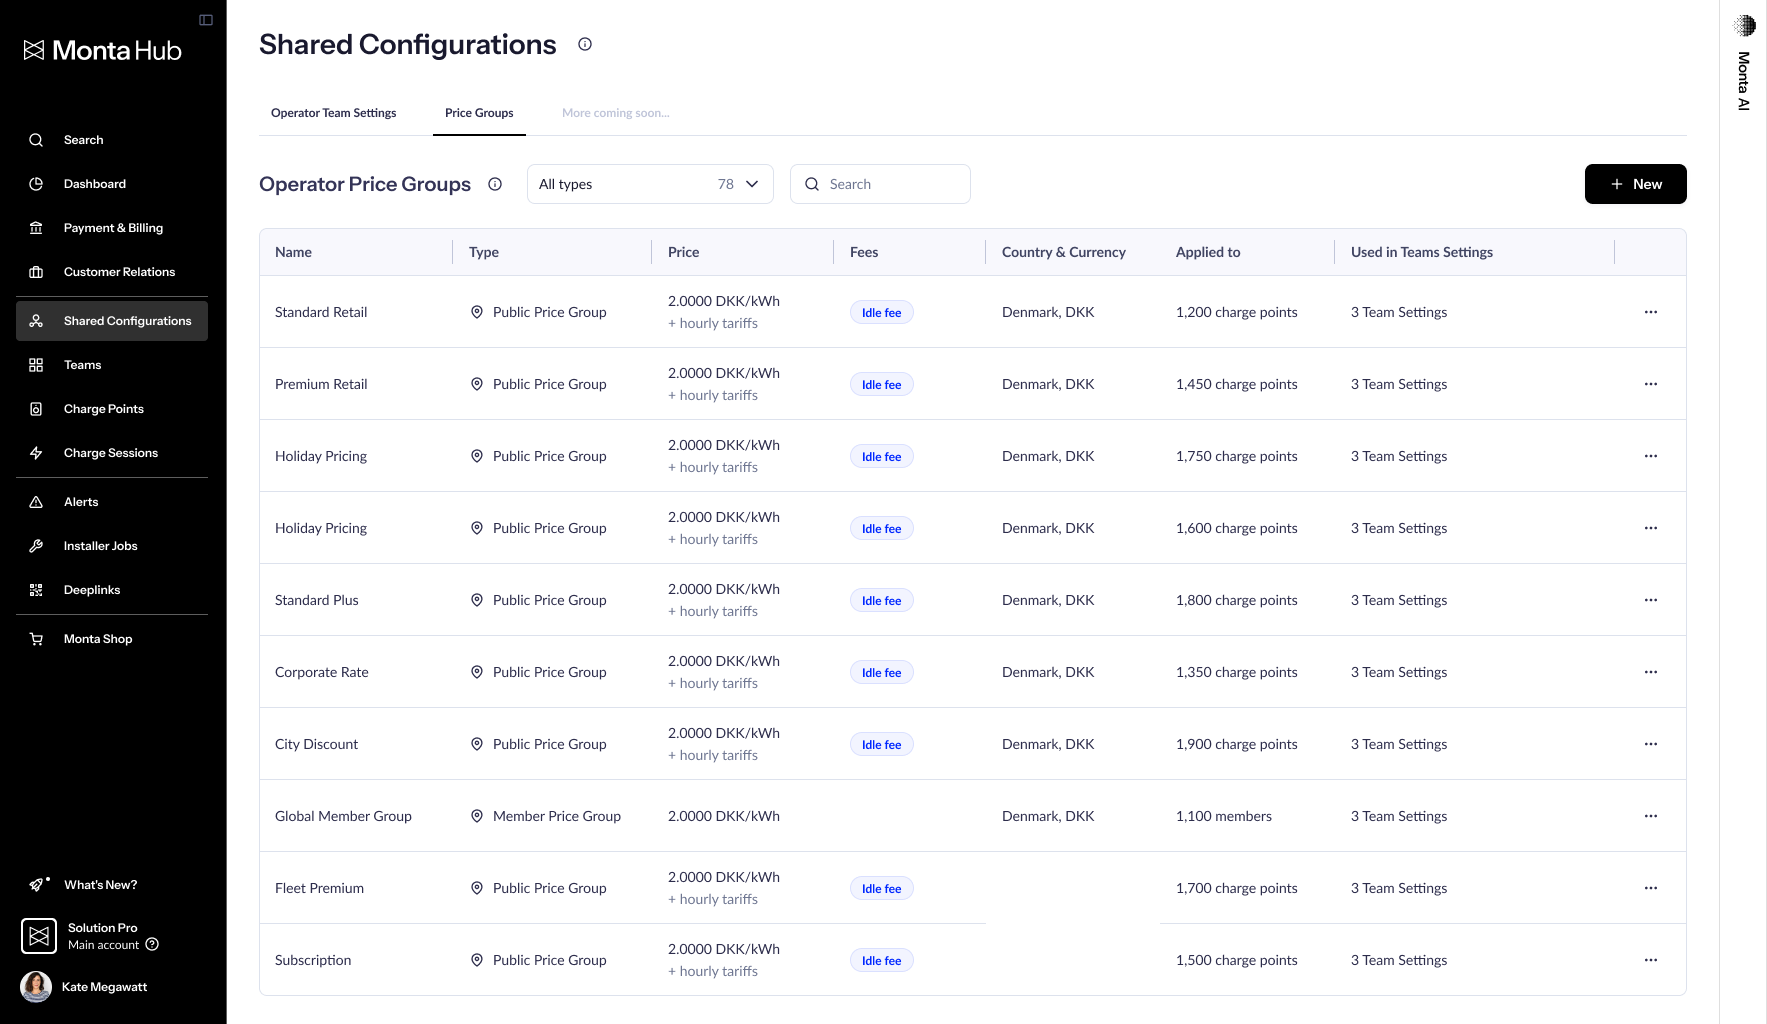Open more options for Global Member Group row
The width and height of the screenshot is (1767, 1024).
[1651, 816]
